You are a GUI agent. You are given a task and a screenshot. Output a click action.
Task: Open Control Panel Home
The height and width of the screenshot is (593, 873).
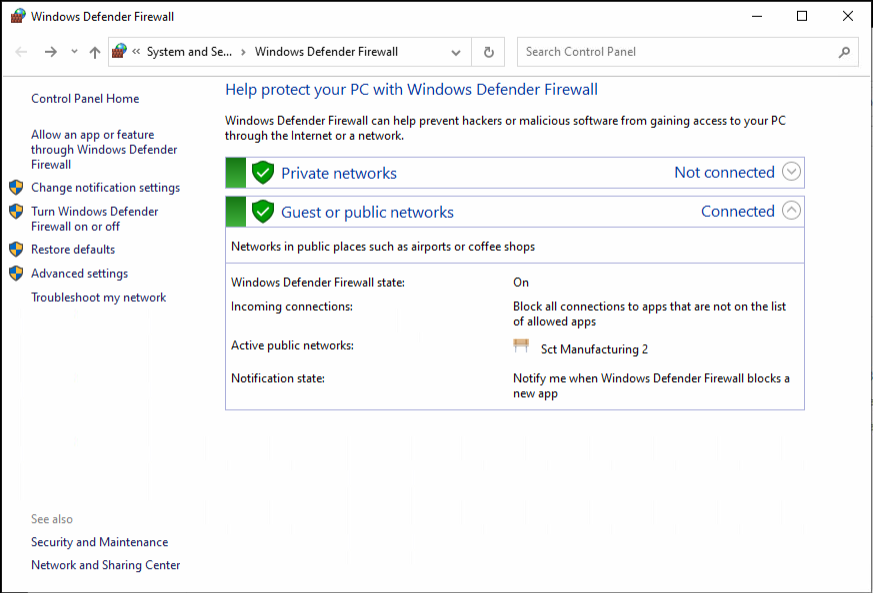click(85, 99)
